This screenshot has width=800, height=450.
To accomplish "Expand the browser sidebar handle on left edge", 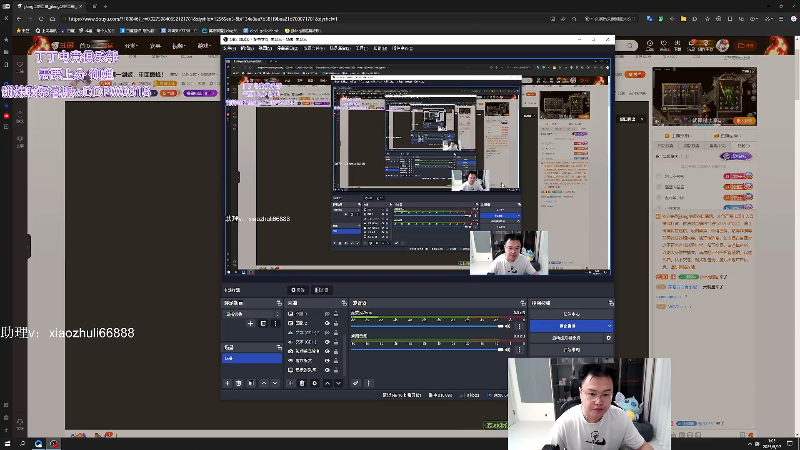I will pyautogui.click(x=28, y=246).
